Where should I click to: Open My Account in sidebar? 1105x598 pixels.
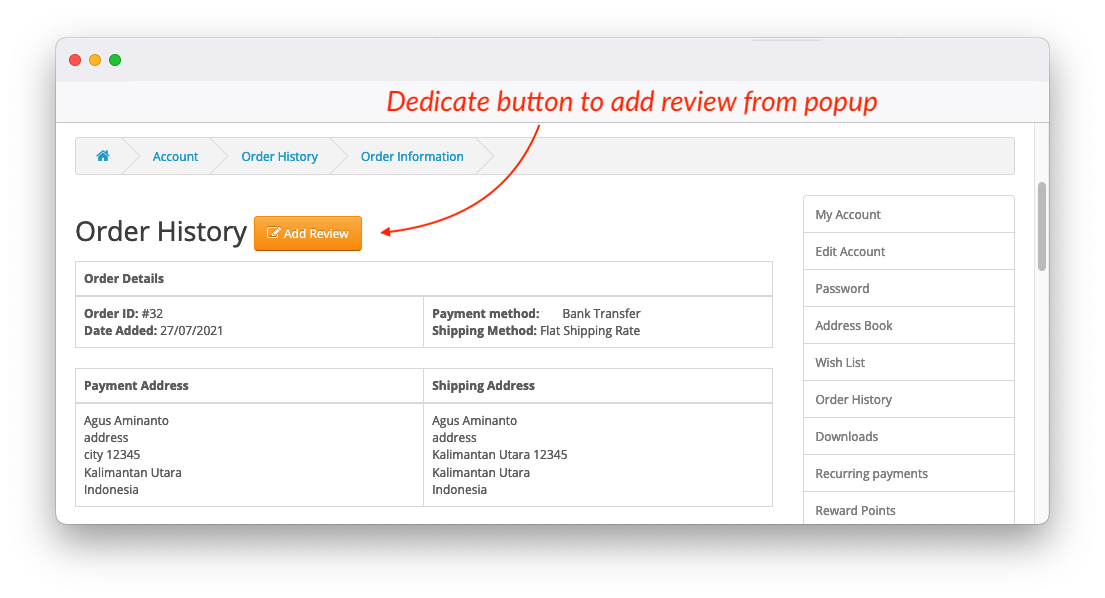tap(848, 214)
